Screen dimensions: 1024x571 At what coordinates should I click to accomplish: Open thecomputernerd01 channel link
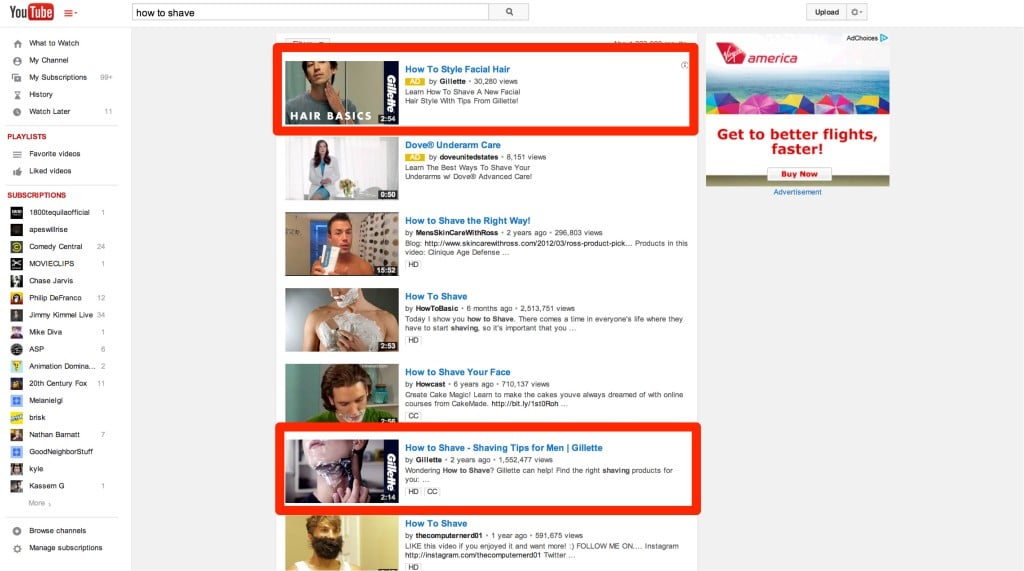[x=449, y=536]
